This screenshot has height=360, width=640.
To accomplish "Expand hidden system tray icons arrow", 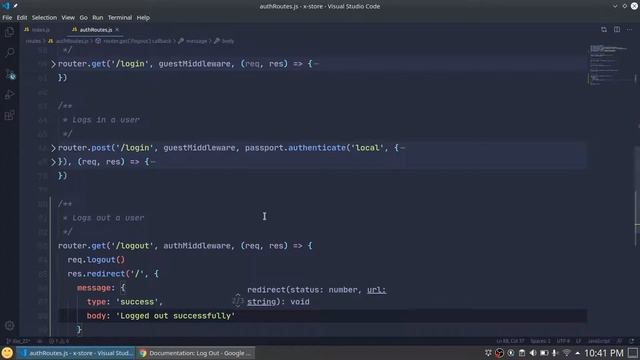I will (578, 353).
